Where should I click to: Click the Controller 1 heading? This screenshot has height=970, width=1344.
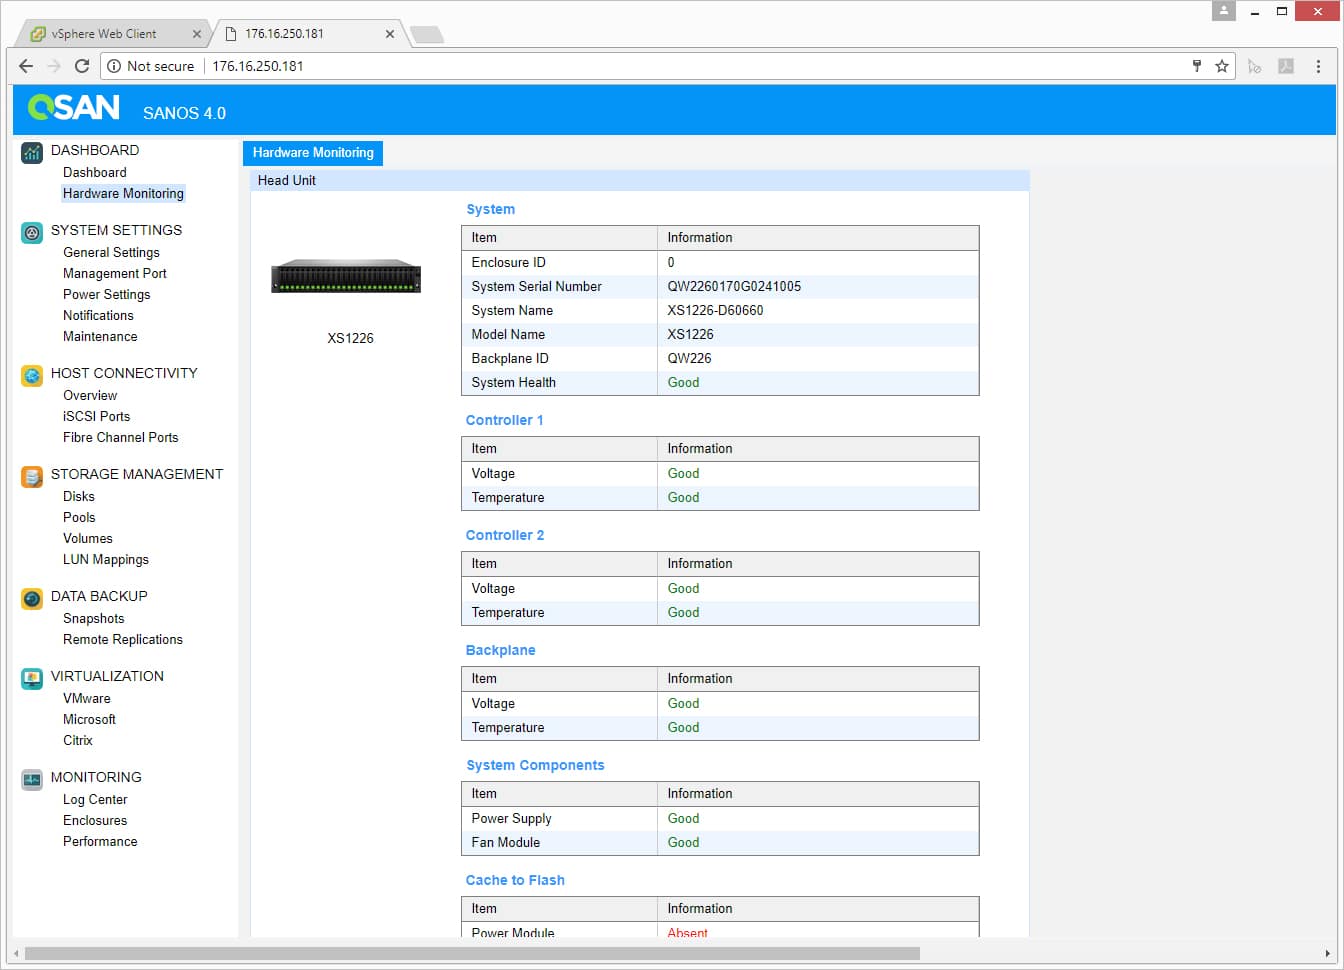point(504,420)
